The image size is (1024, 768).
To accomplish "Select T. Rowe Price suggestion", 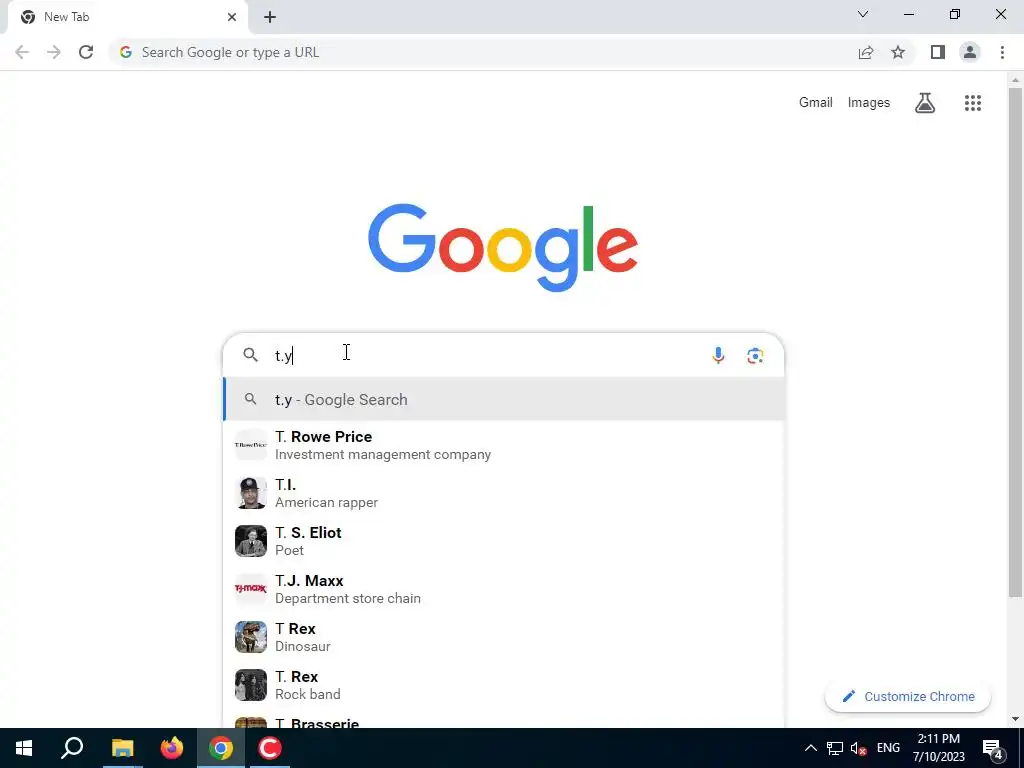I will [x=504, y=445].
